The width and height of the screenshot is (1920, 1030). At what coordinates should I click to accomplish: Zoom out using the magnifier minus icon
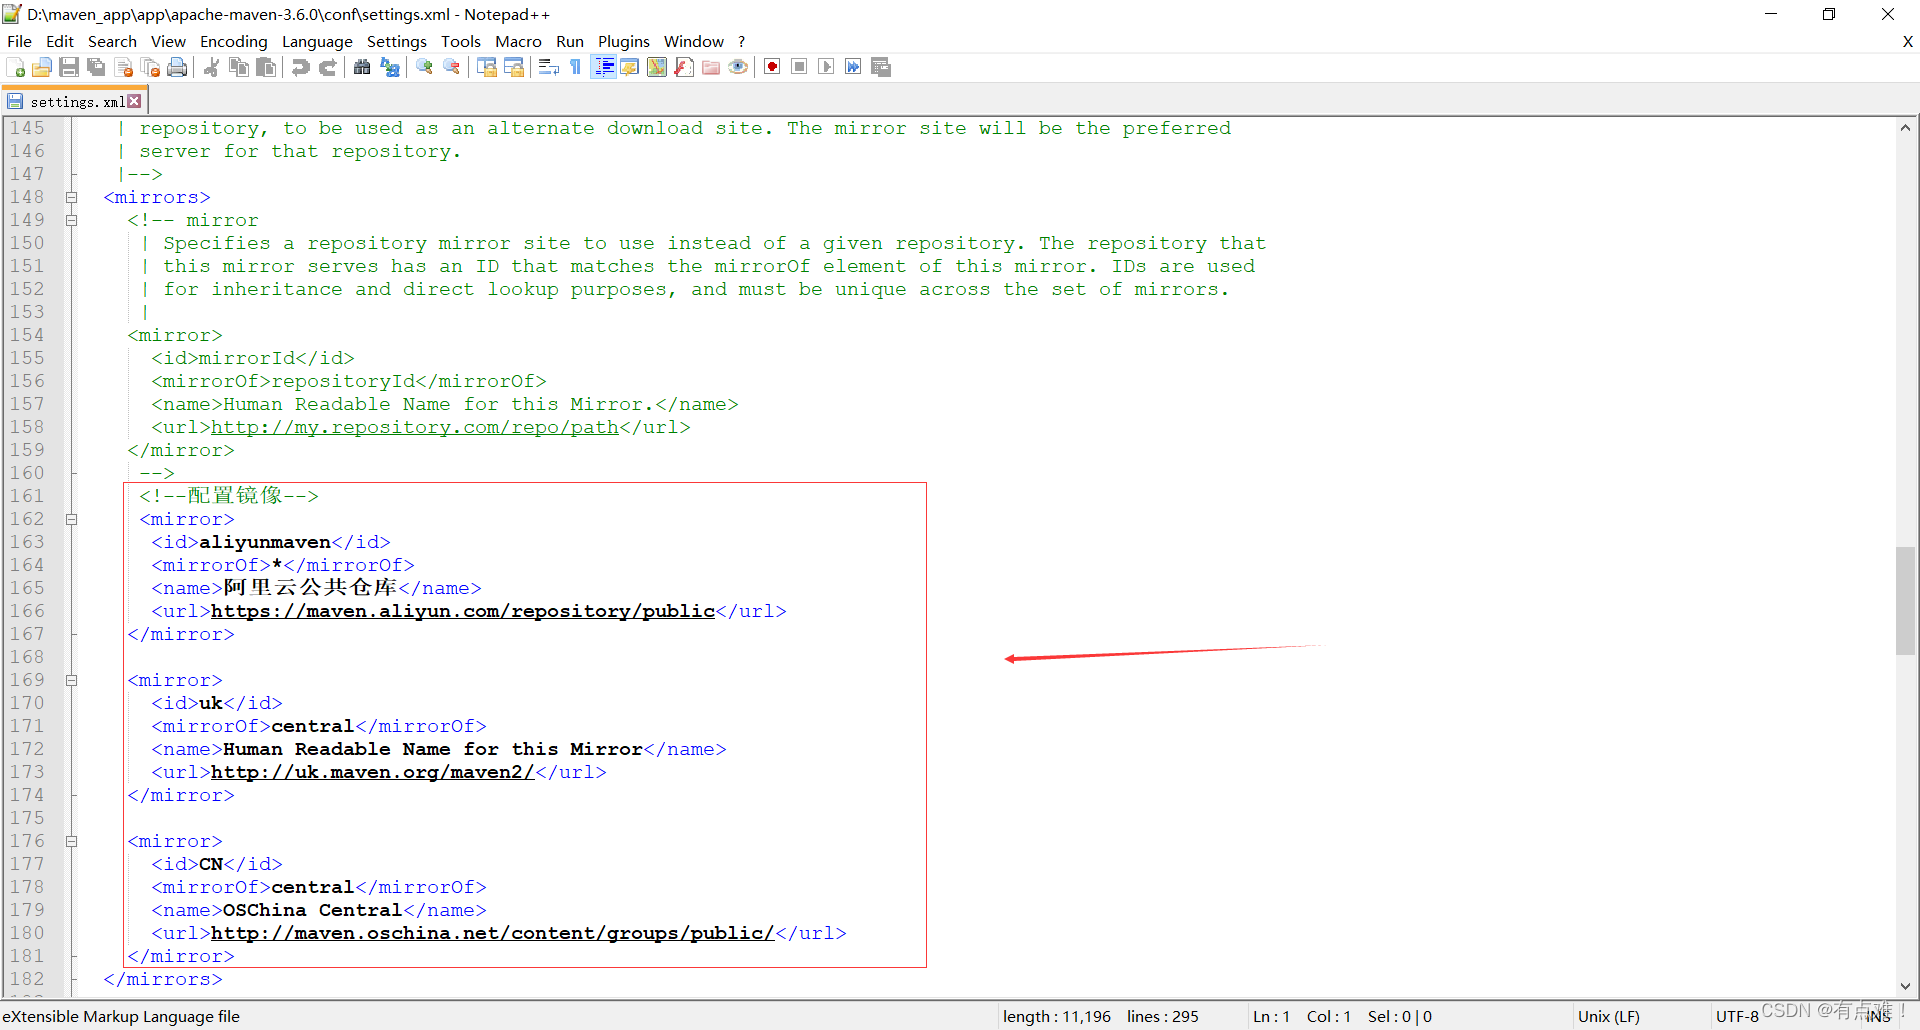pos(452,67)
